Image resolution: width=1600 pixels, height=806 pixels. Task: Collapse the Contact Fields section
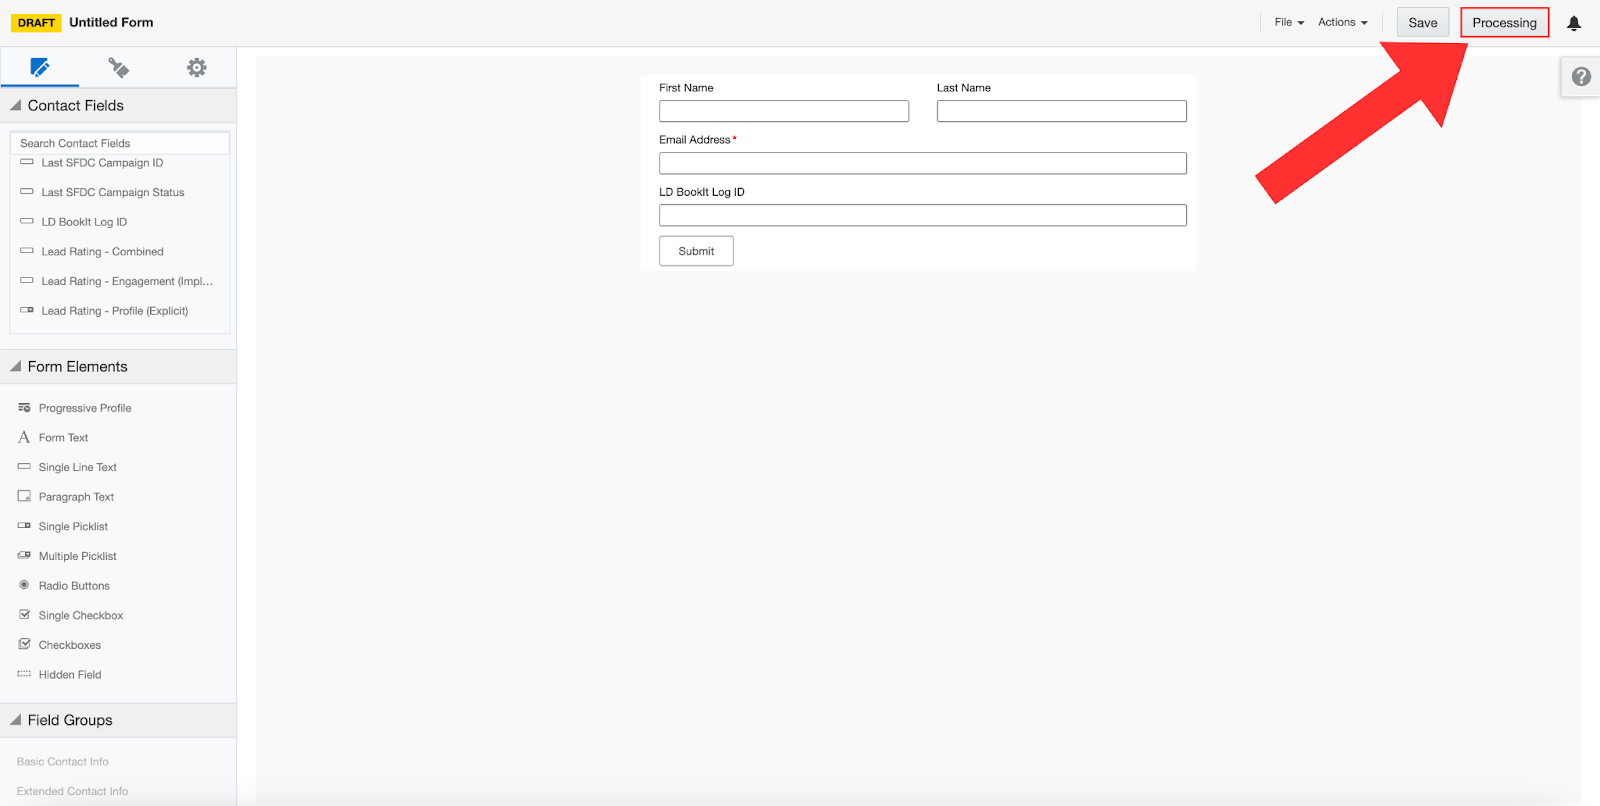point(16,106)
